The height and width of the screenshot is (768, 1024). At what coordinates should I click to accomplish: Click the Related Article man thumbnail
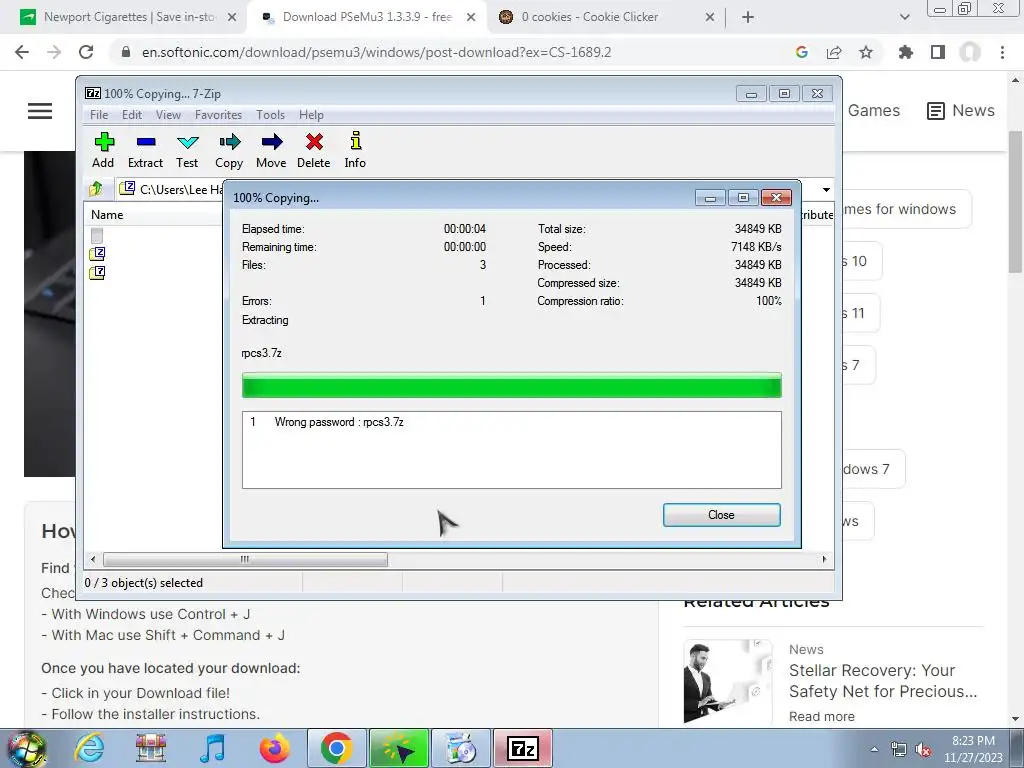(728, 681)
